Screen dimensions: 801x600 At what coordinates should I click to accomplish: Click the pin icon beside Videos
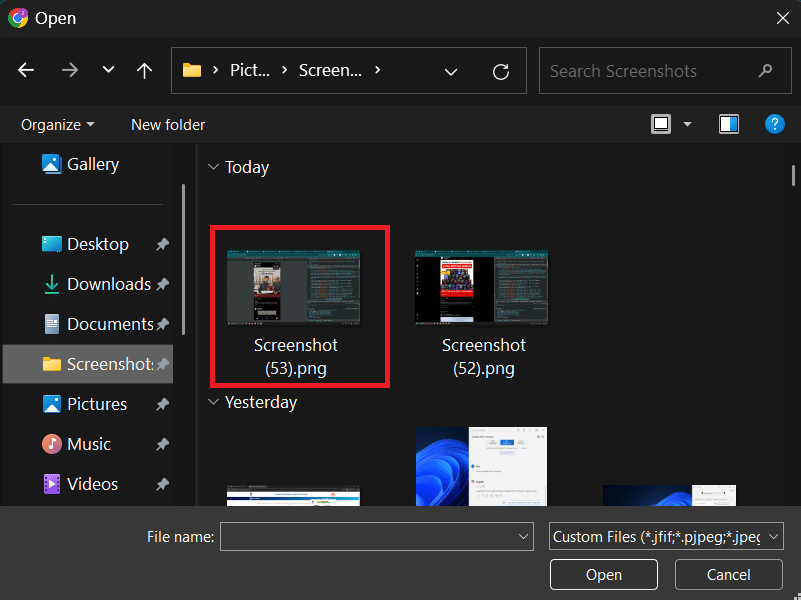pos(162,484)
